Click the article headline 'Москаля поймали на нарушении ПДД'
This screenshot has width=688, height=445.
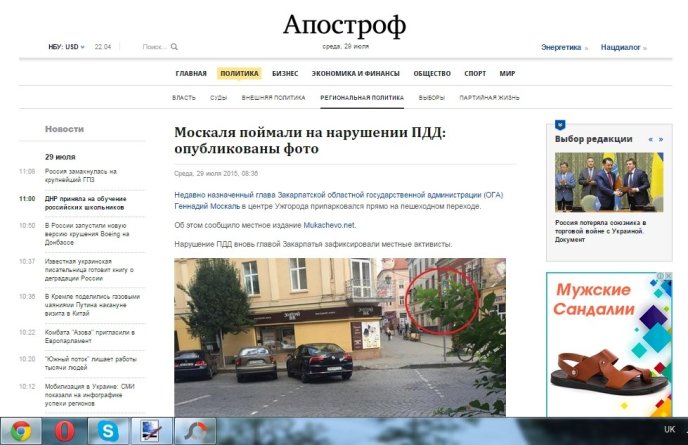(x=310, y=140)
